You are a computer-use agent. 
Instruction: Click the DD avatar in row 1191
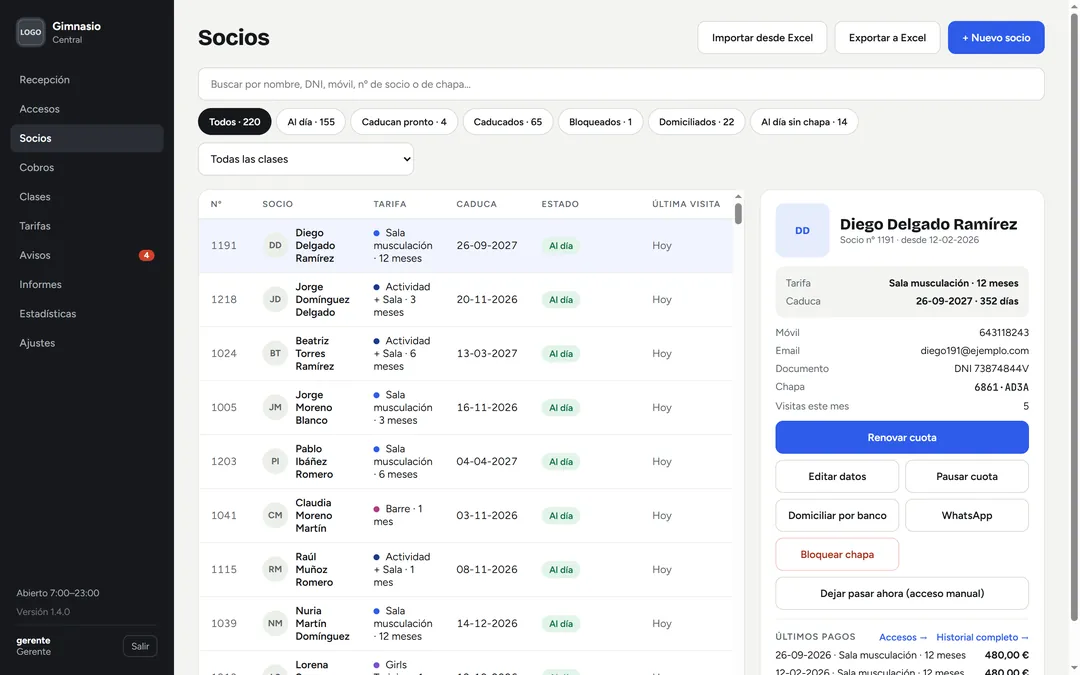tap(275, 245)
